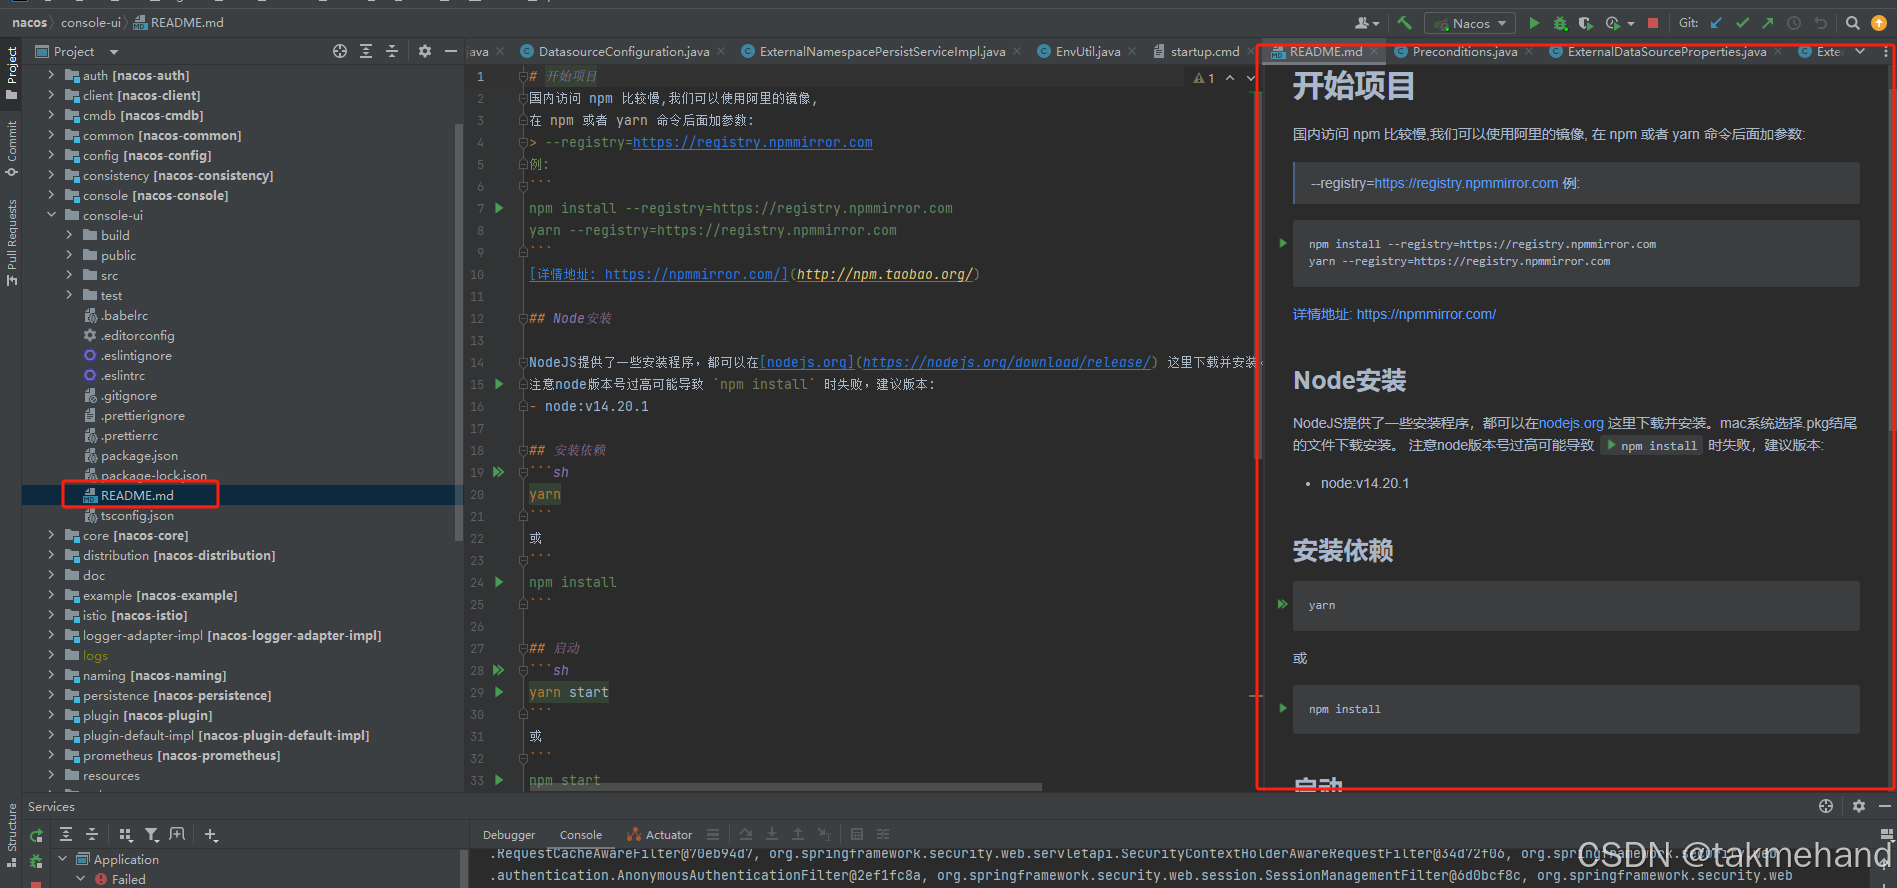Commit changes with the Git checkmark icon
This screenshot has height=888, width=1897.
[x=1742, y=23]
